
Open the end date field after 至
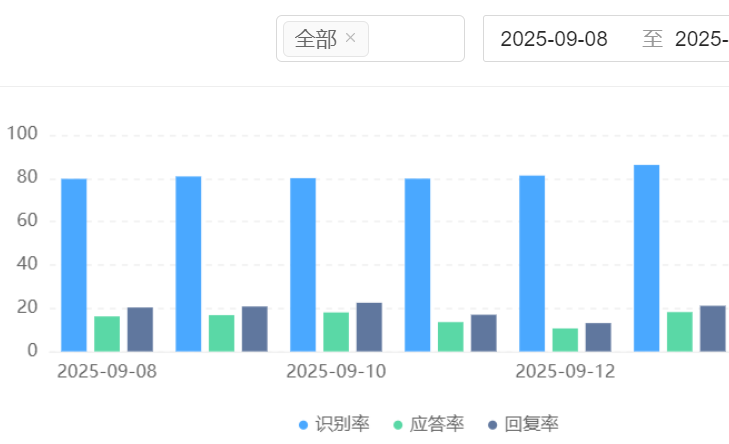[x=700, y=39]
